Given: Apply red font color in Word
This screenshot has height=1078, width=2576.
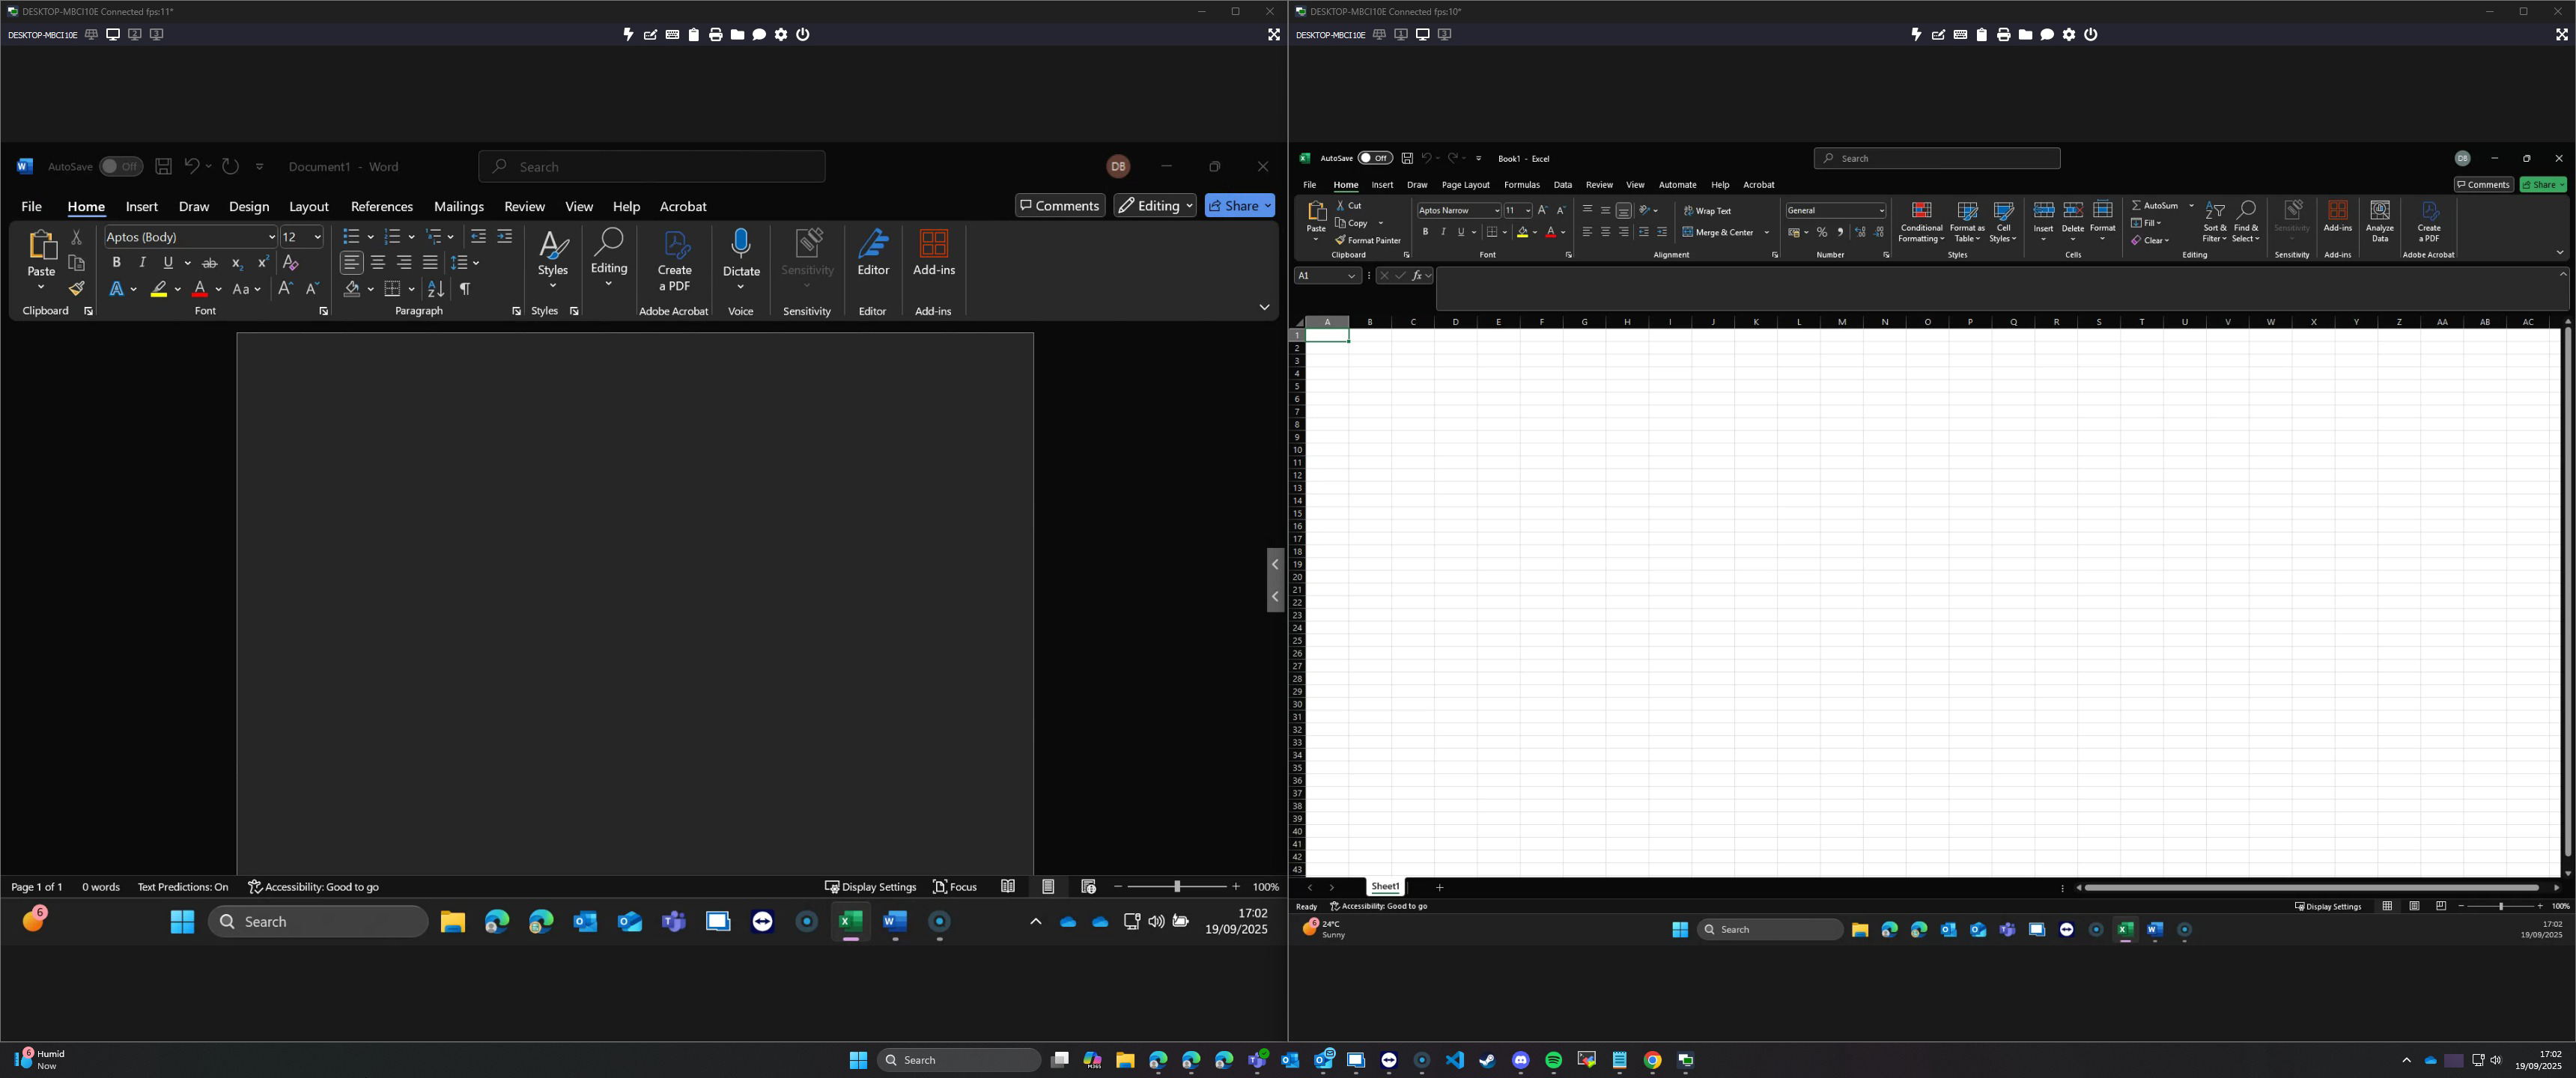Looking at the screenshot, I should (x=199, y=289).
